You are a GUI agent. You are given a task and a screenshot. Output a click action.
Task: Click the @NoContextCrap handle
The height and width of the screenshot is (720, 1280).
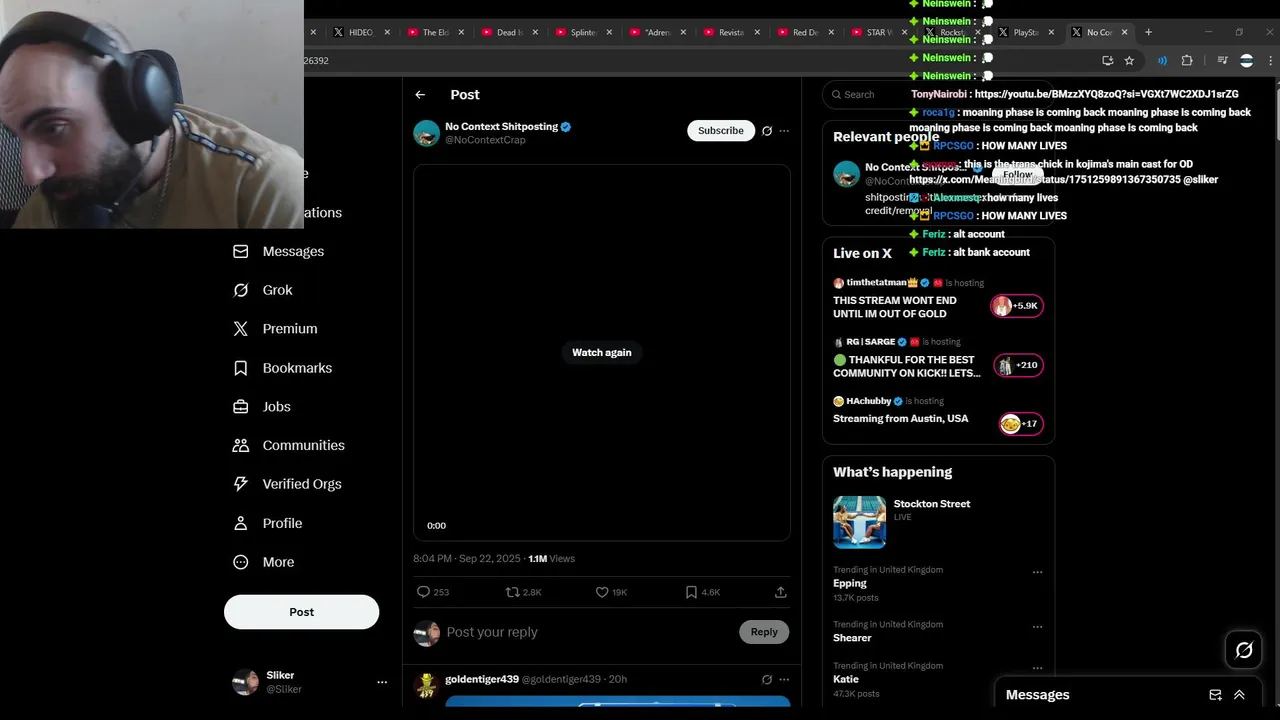point(485,140)
